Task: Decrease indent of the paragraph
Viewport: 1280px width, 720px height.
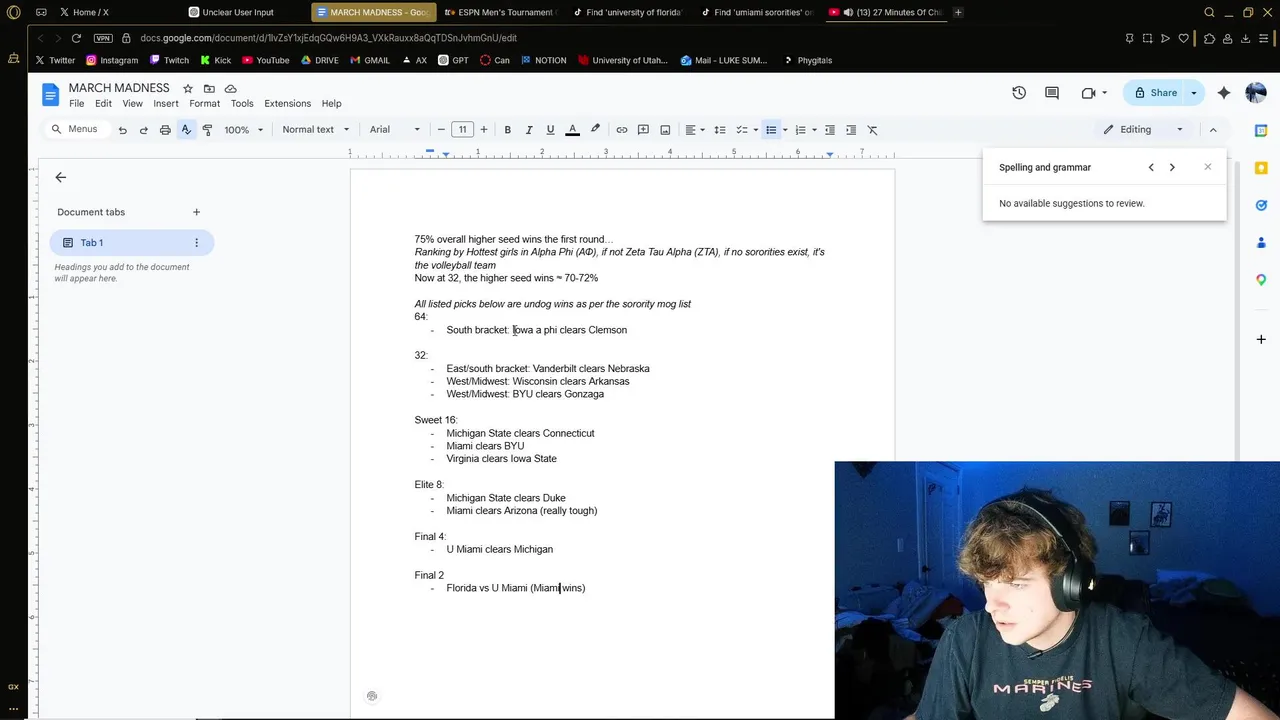Action: [x=829, y=130]
